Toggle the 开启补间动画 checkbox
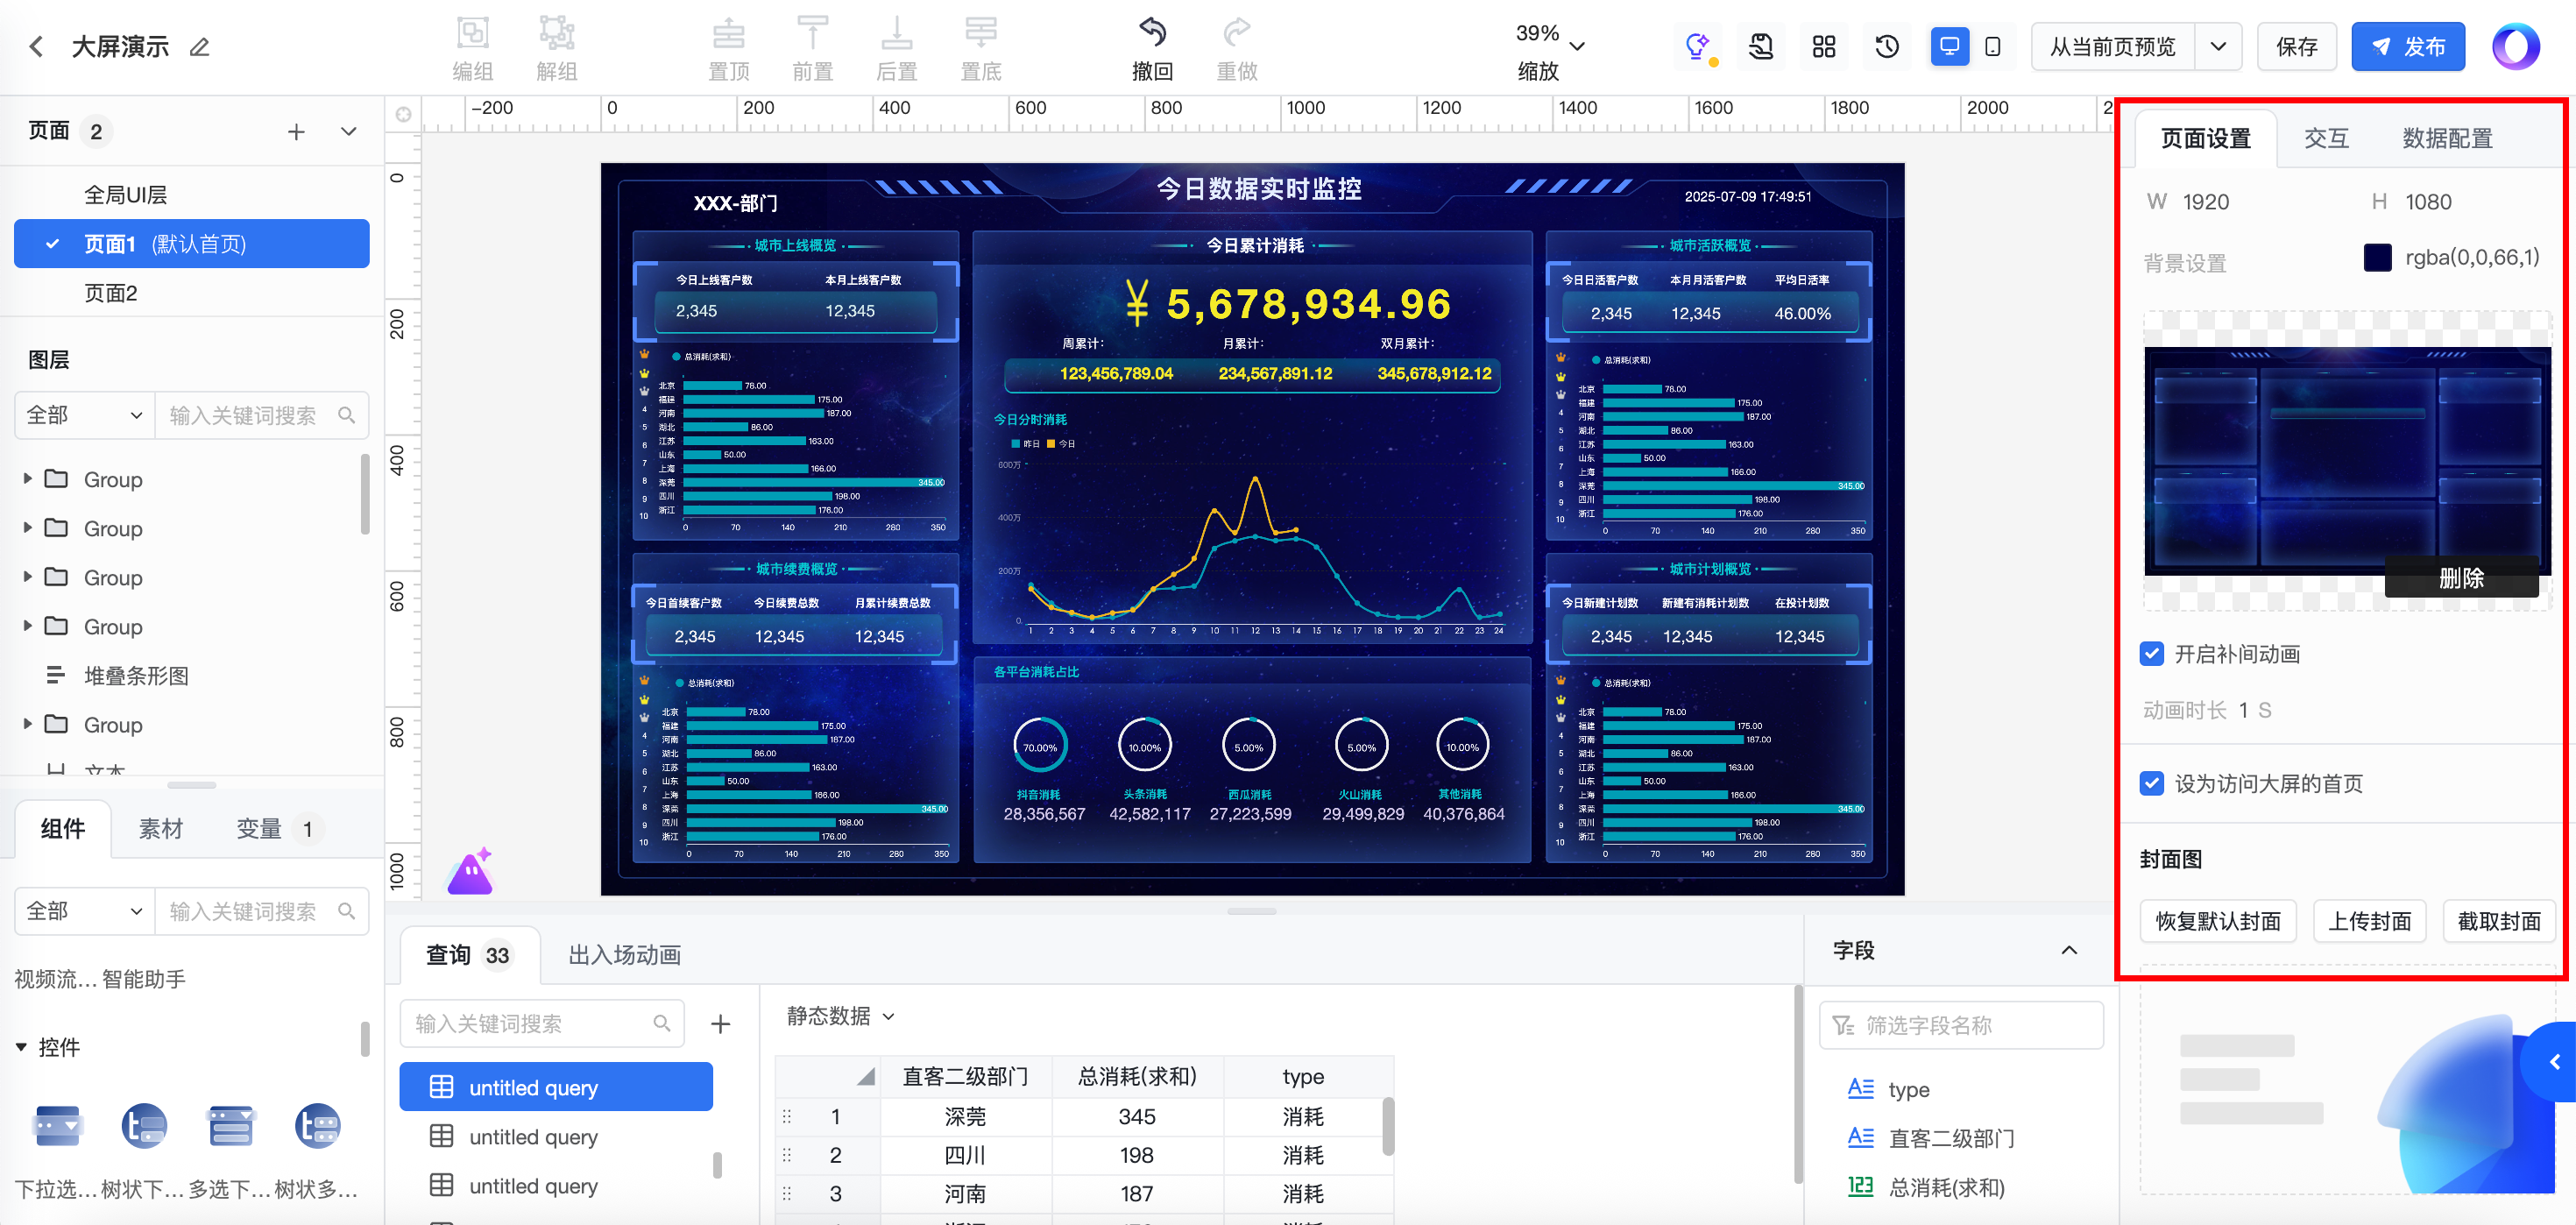Image resolution: width=2576 pixels, height=1225 pixels. (x=2152, y=654)
